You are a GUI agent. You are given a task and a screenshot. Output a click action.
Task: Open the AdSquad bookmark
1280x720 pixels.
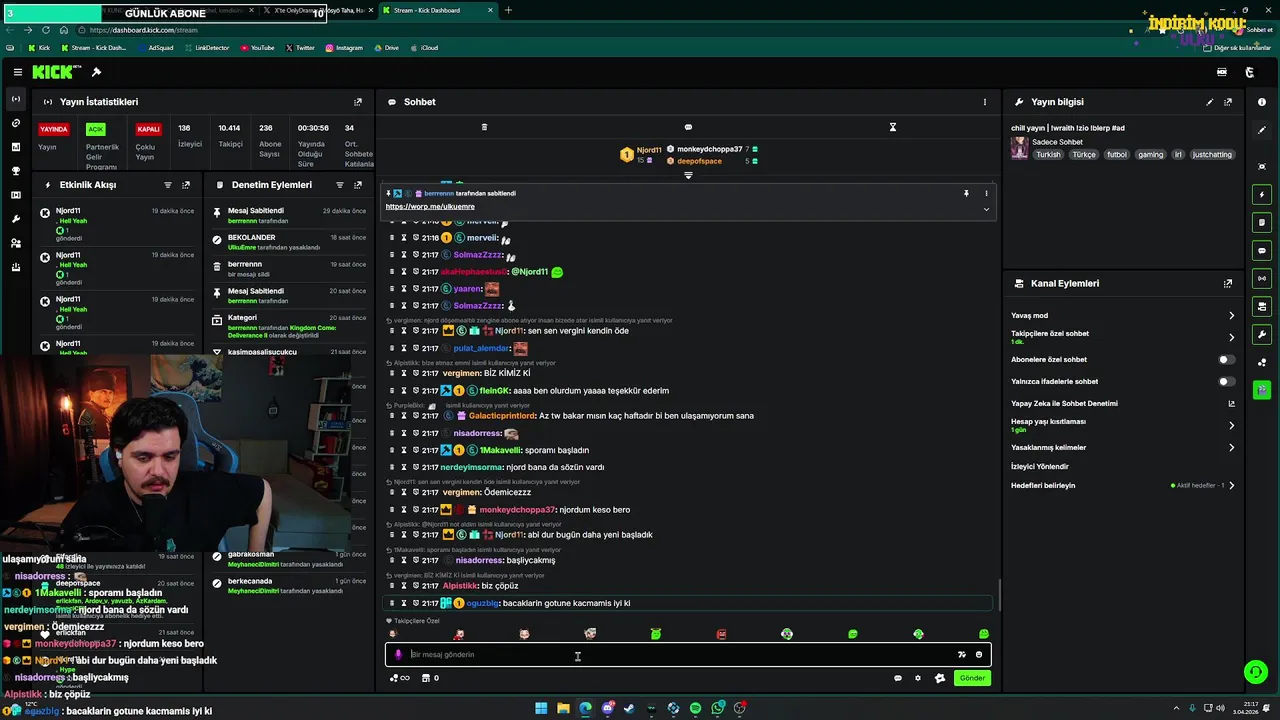point(155,47)
